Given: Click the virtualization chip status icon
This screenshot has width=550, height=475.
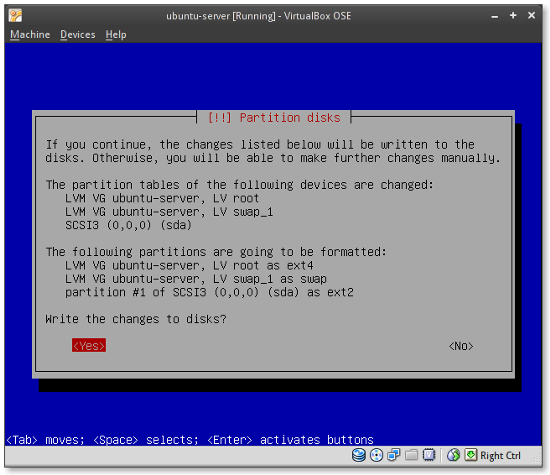Looking at the screenshot, I should click(429, 455).
